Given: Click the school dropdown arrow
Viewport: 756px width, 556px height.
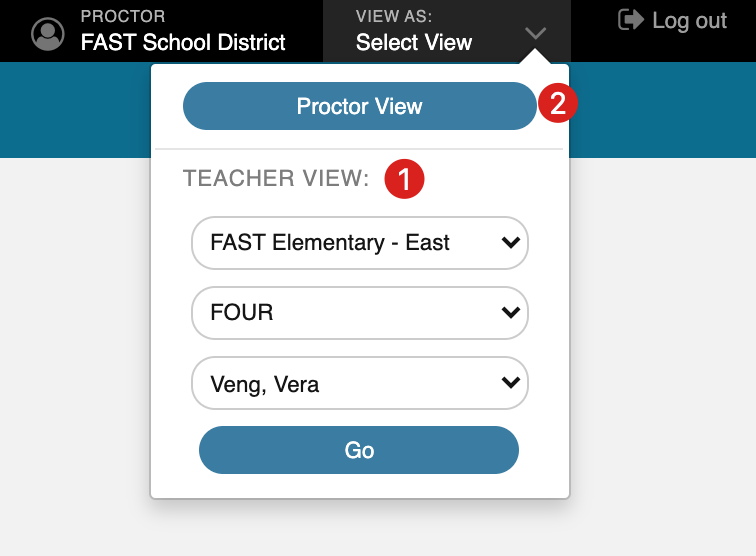Looking at the screenshot, I should coord(511,242).
